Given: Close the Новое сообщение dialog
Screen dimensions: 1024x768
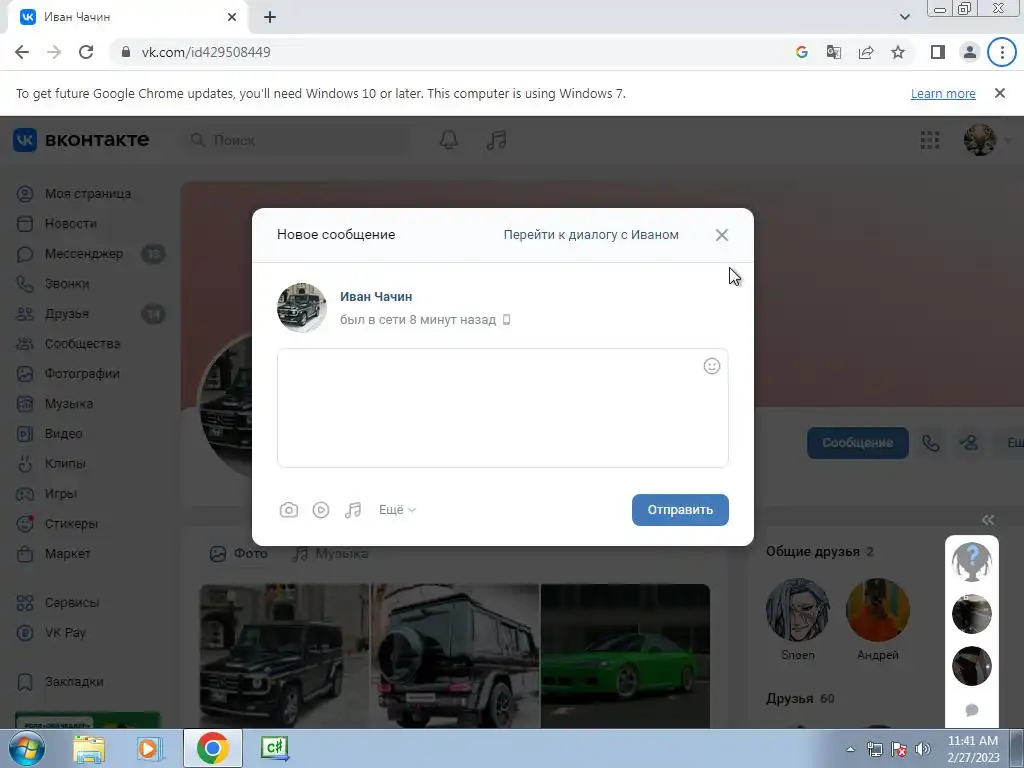Looking at the screenshot, I should click(x=722, y=235).
